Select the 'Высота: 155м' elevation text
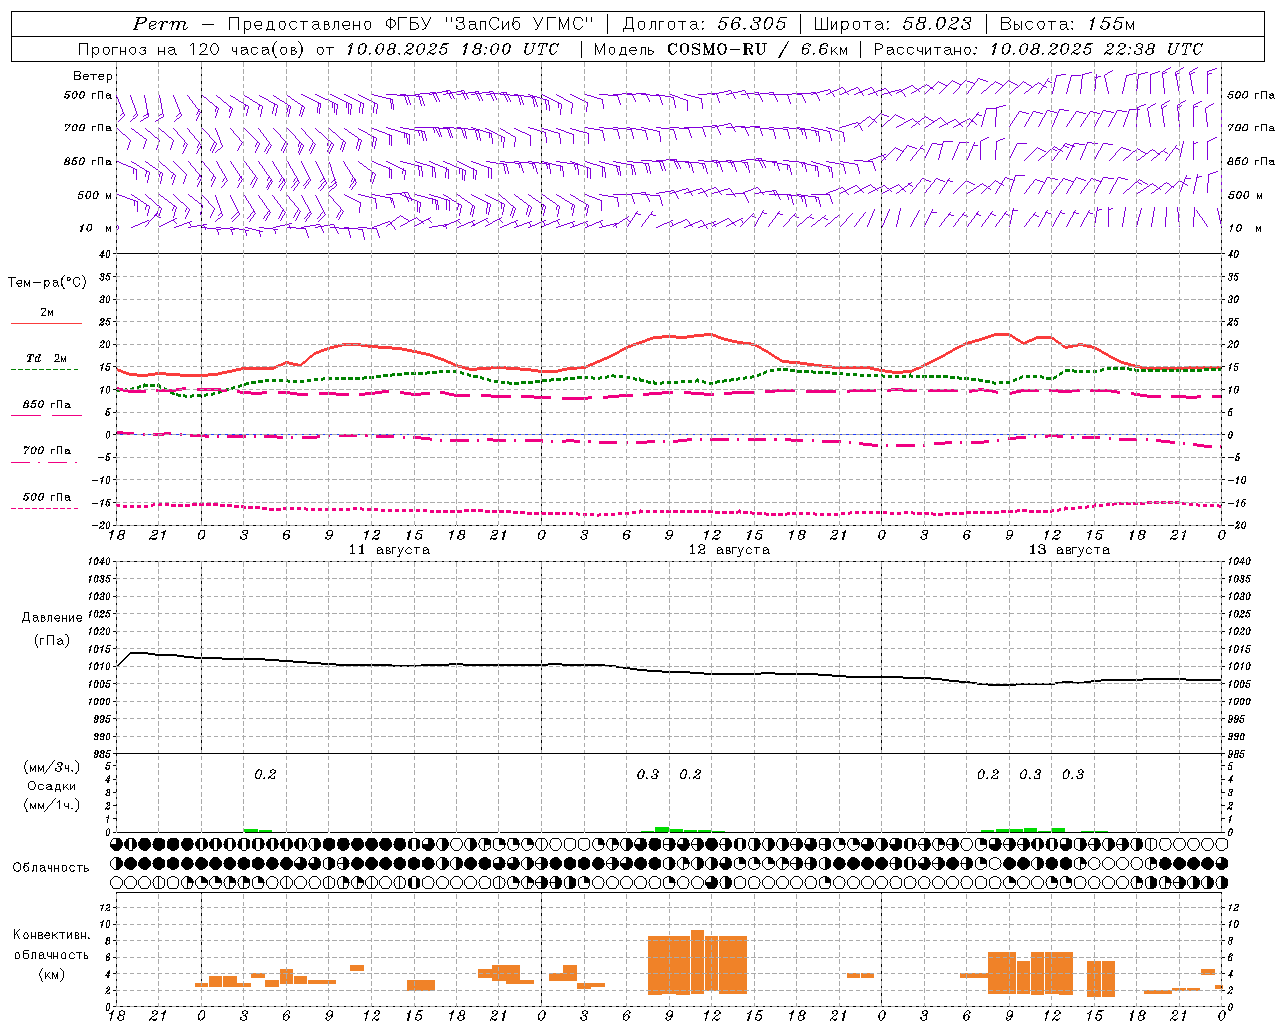1280x1024 pixels. tap(1067, 24)
